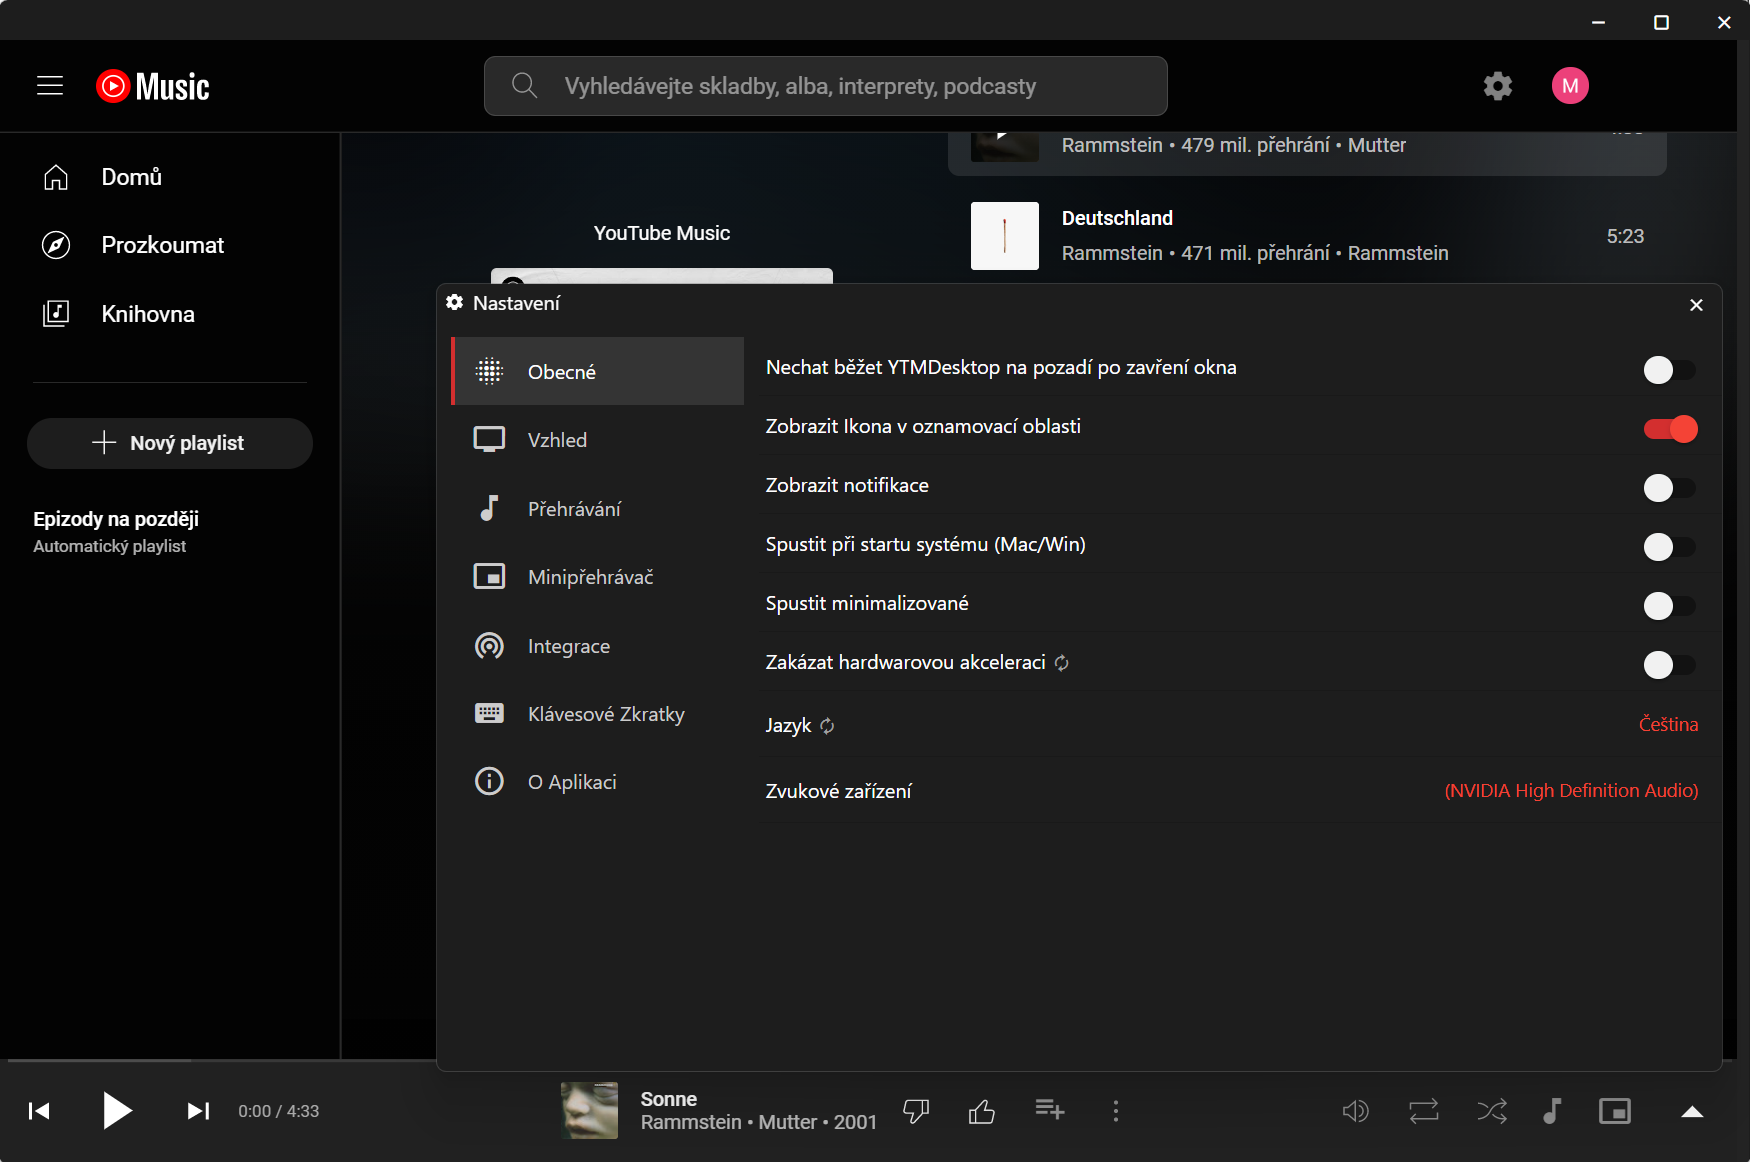Expand the player page with up arrow
The height and width of the screenshot is (1162, 1750).
point(1691,1111)
